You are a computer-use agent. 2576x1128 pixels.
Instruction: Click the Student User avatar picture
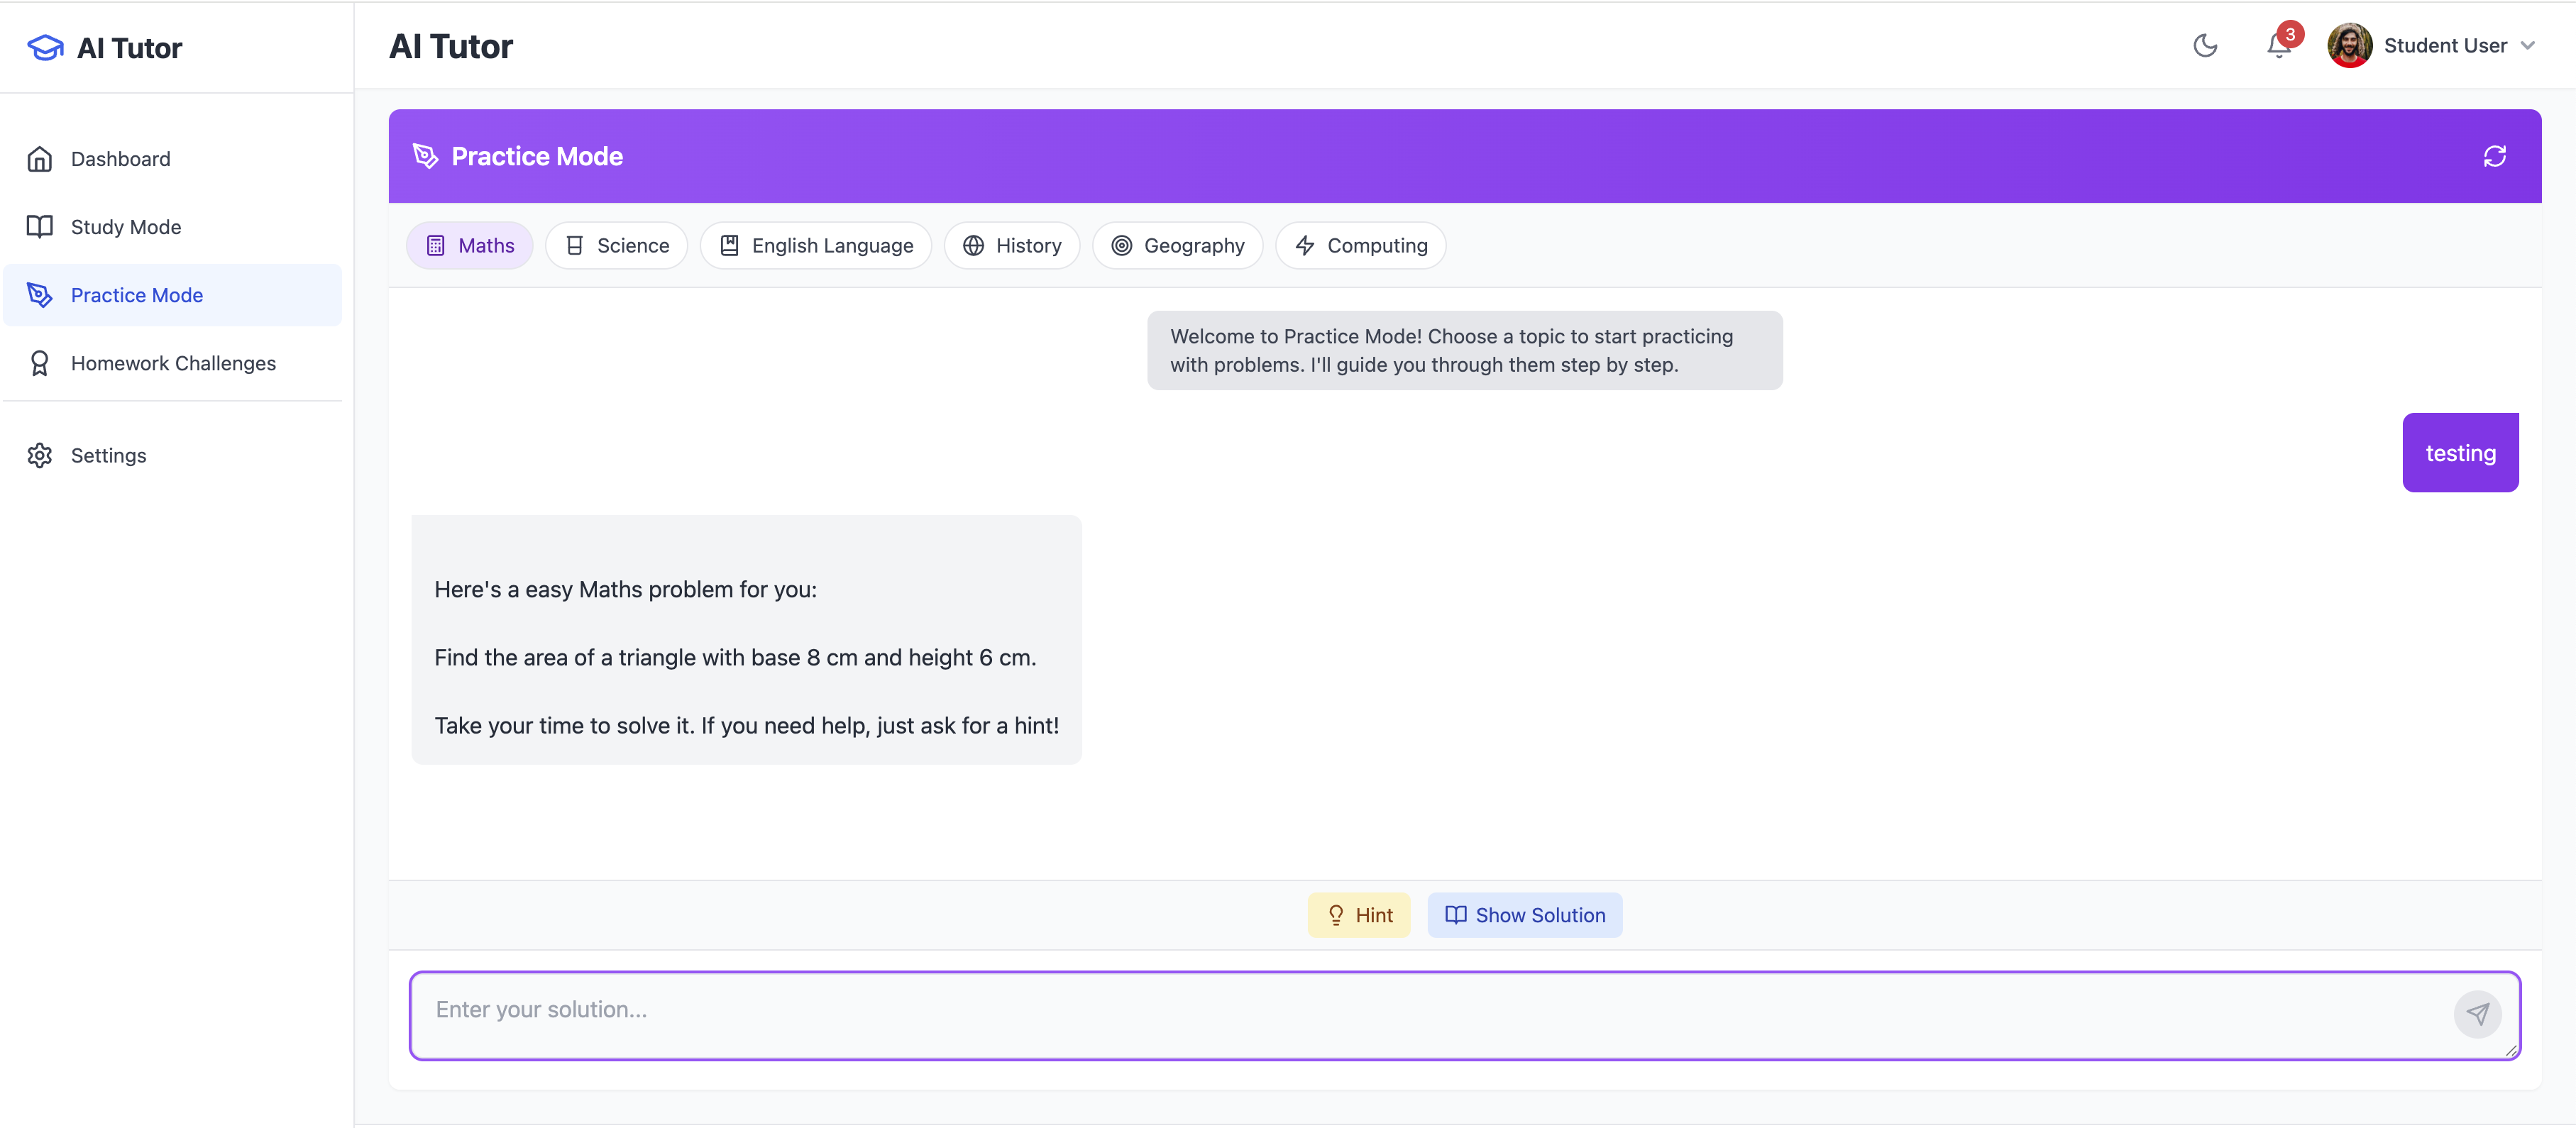tap(2349, 46)
